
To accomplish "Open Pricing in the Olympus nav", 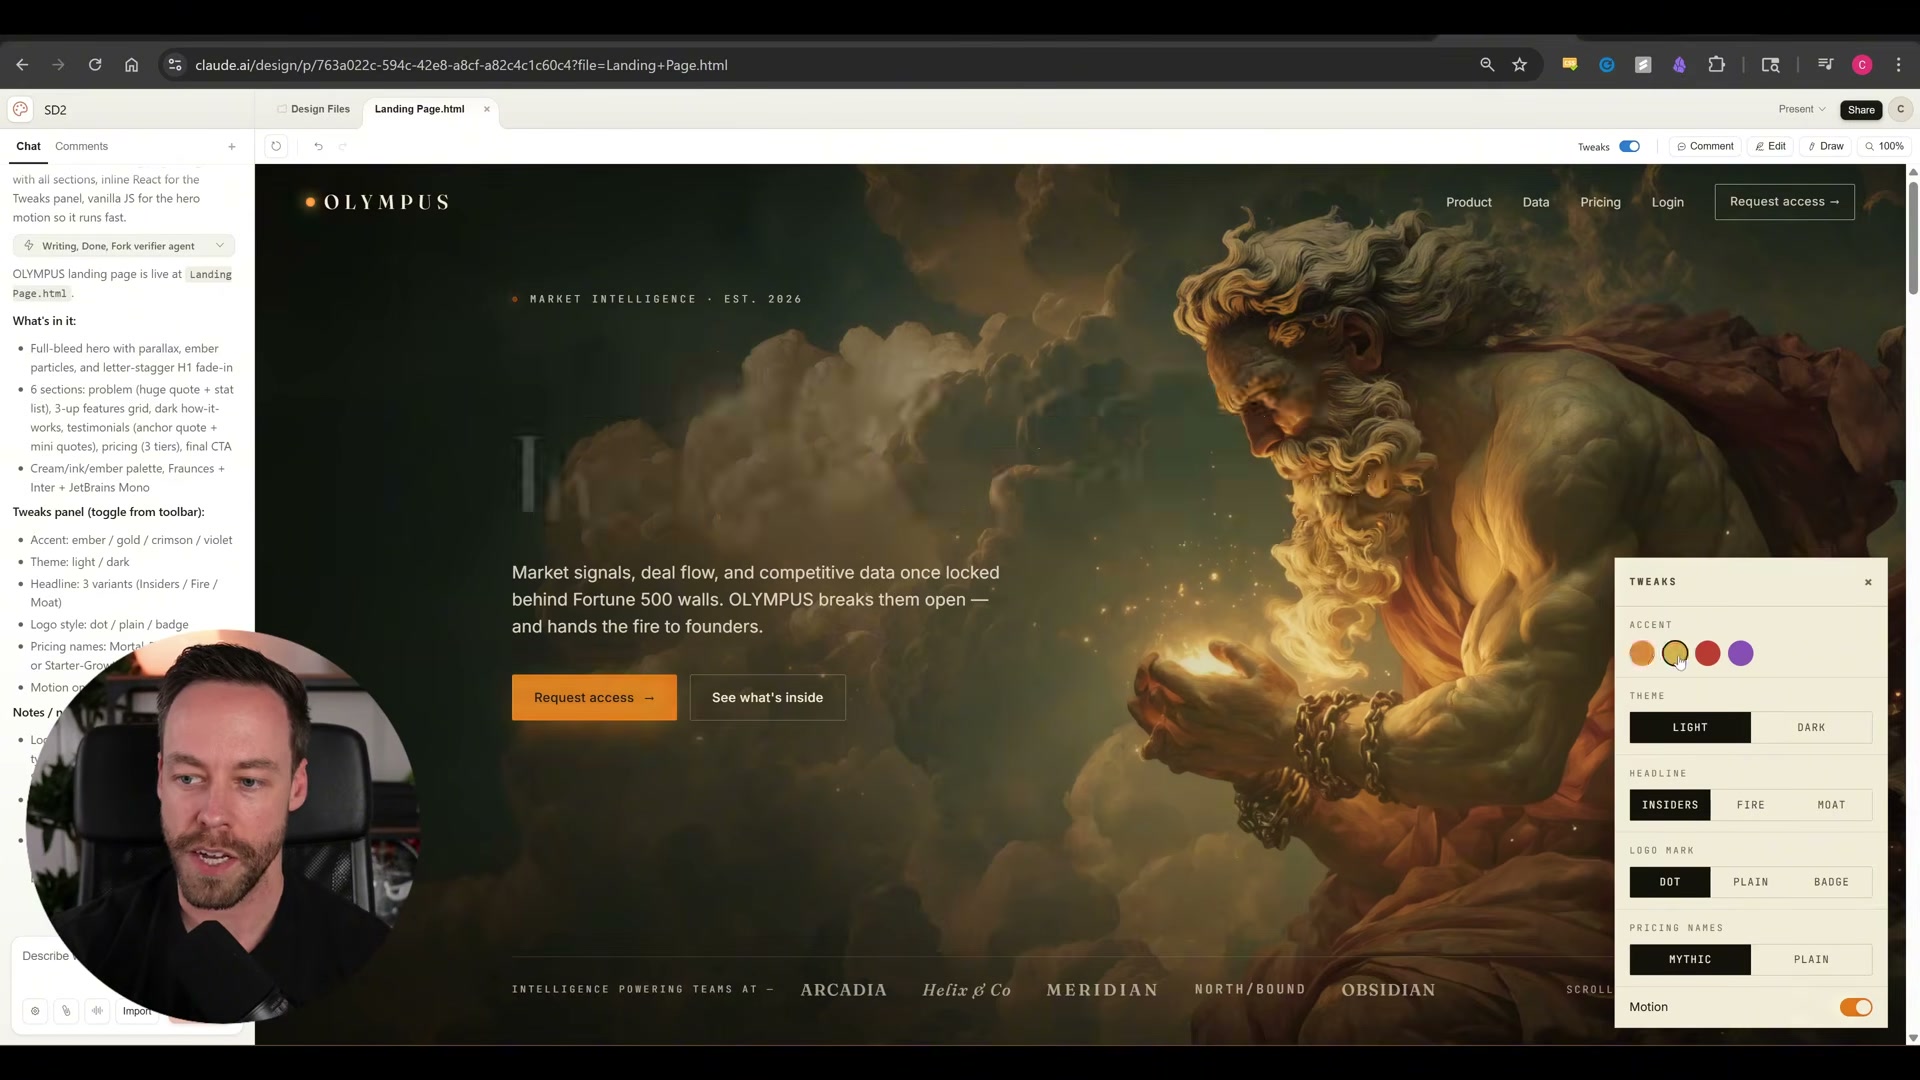I will [1600, 202].
